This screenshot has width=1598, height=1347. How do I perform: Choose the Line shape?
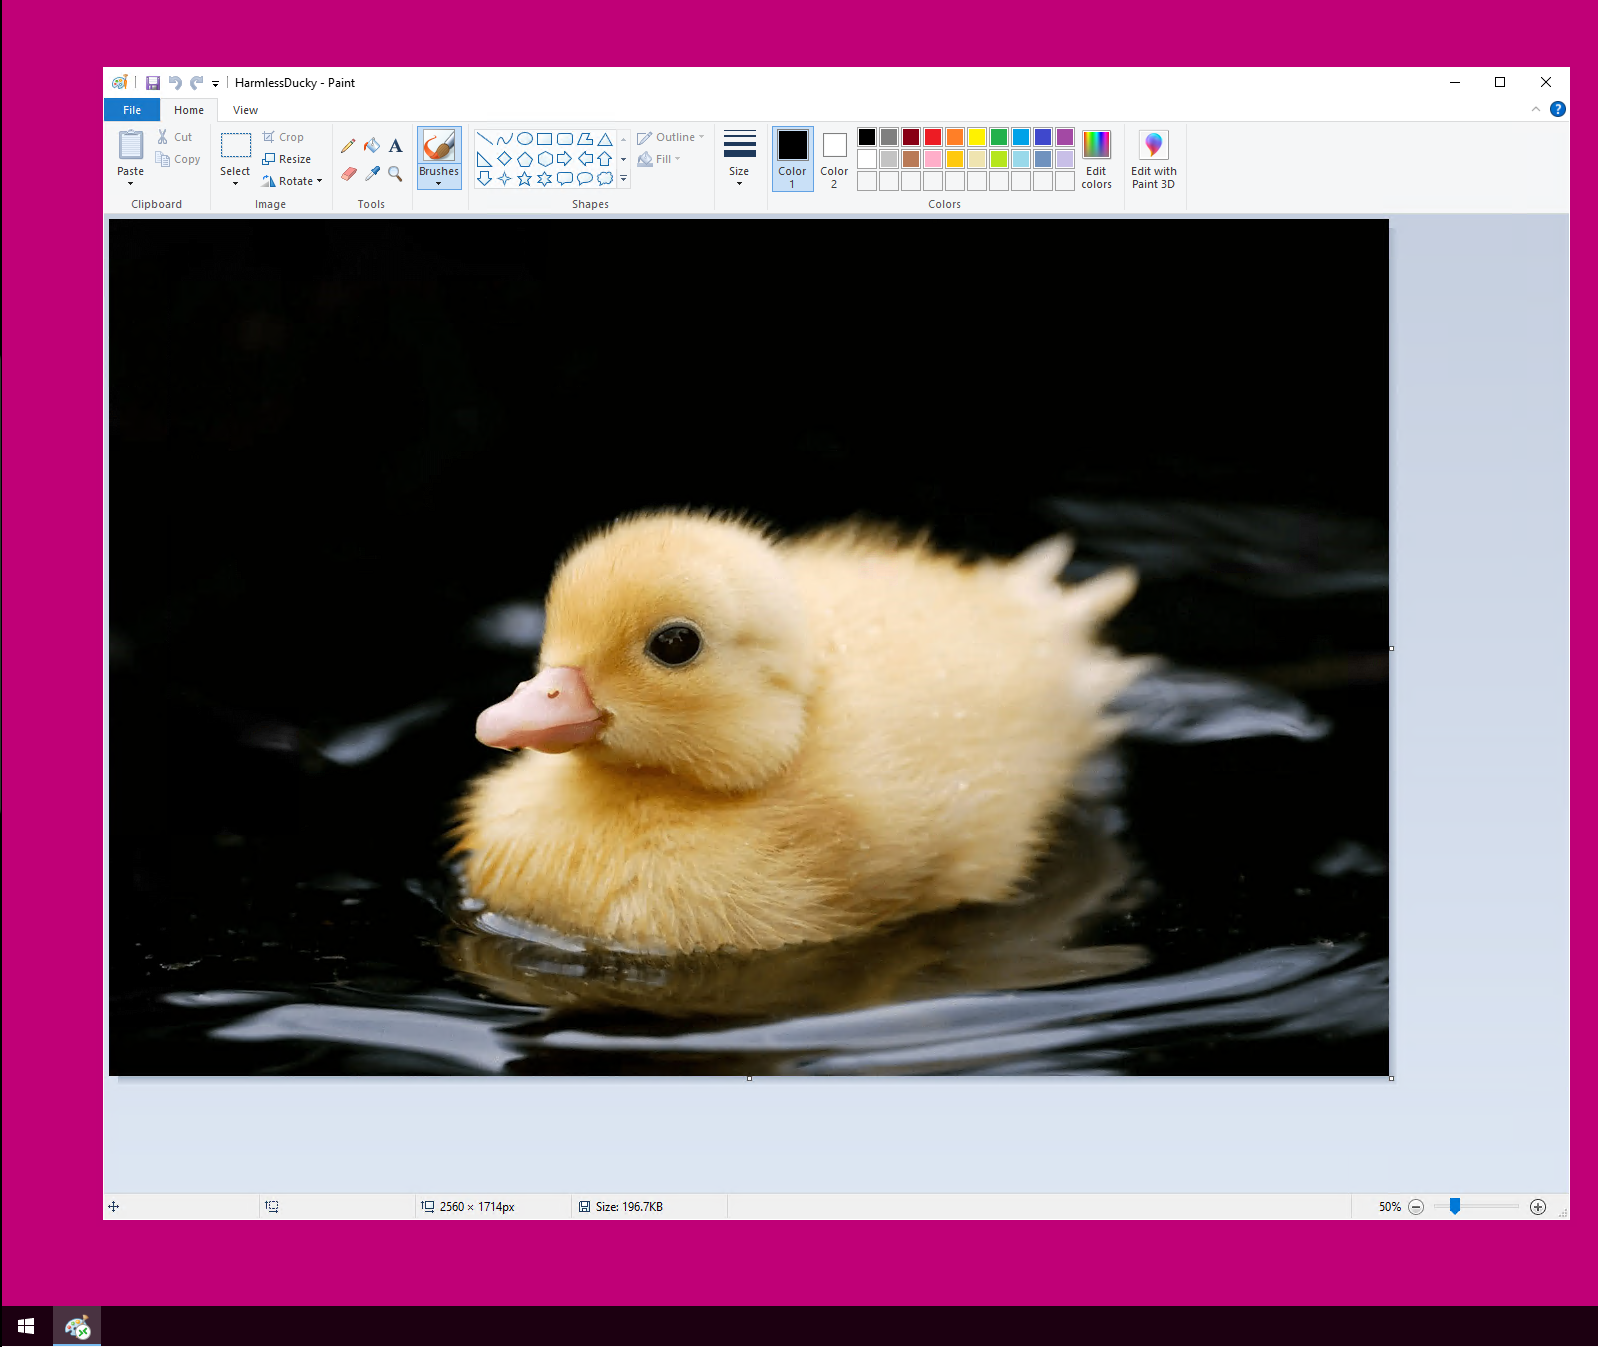tap(484, 139)
